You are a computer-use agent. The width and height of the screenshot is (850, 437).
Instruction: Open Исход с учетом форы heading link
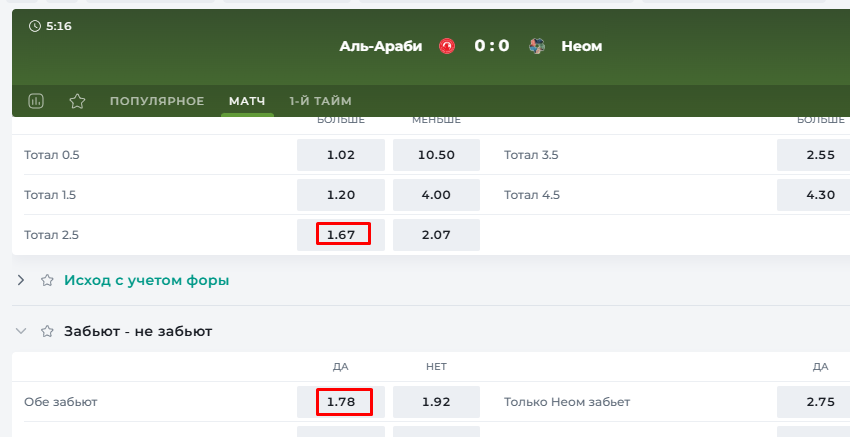(x=146, y=280)
